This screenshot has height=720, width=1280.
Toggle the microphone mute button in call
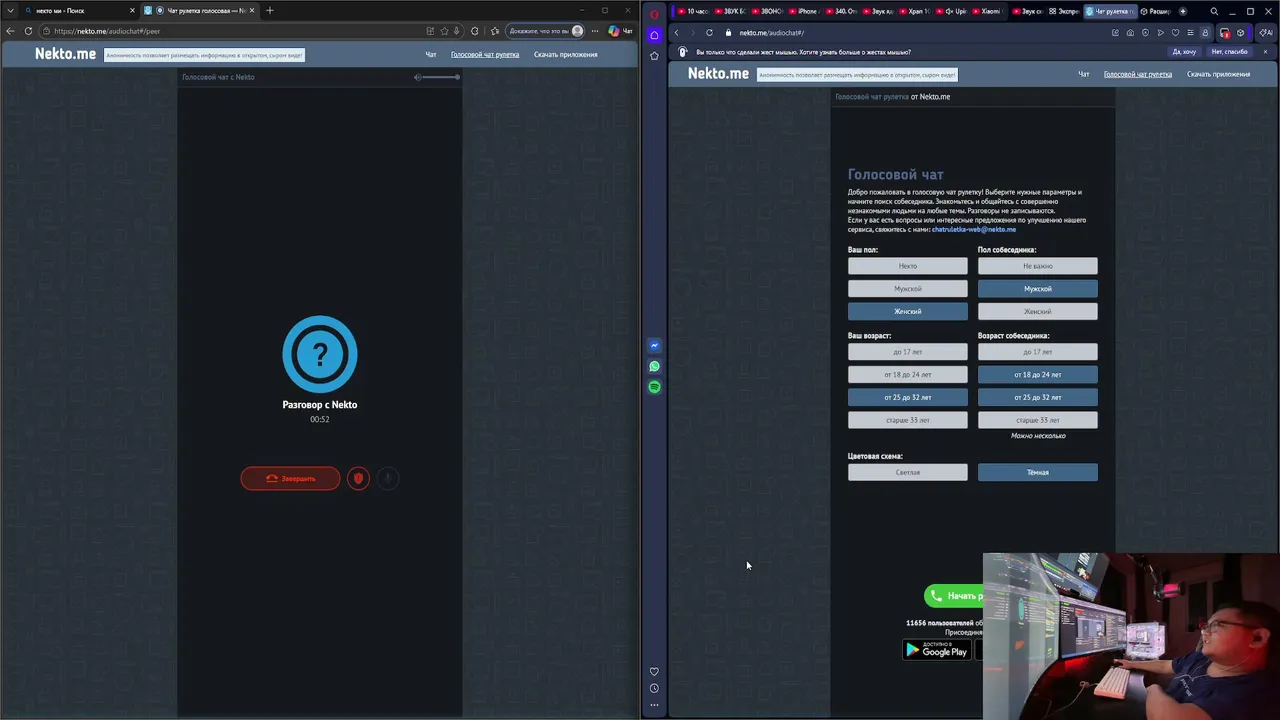[387, 478]
